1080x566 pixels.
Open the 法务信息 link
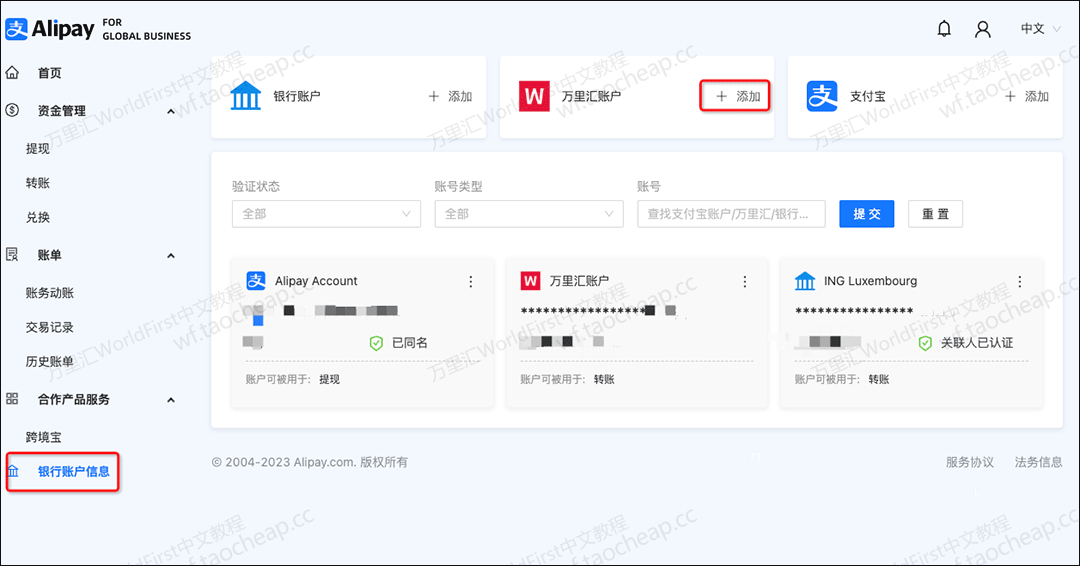pyautogui.click(x=1038, y=462)
